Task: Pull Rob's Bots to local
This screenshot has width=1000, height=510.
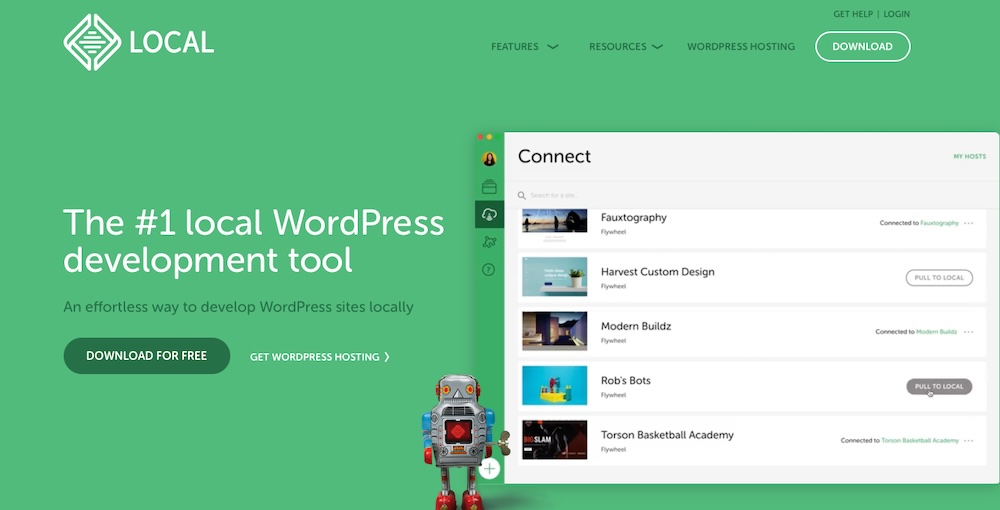Action: pyautogui.click(x=939, y=386)
